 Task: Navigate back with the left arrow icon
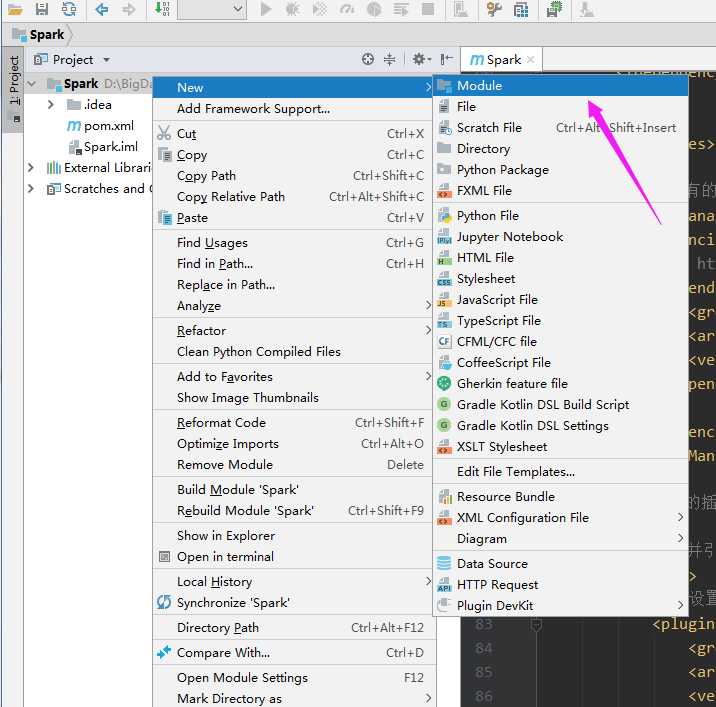pyautogui.click(x=101, y=9)
